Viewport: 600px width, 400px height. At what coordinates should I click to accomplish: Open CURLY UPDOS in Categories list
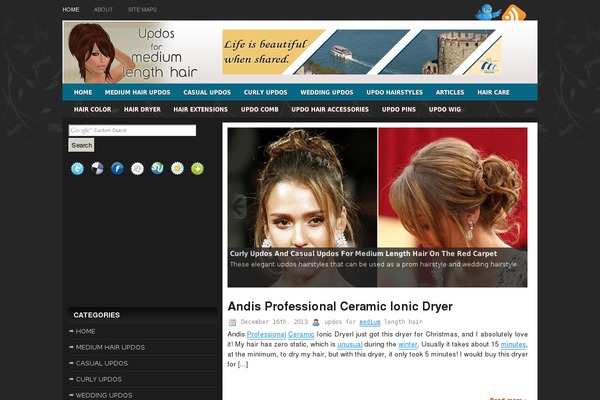coord(99,380)
